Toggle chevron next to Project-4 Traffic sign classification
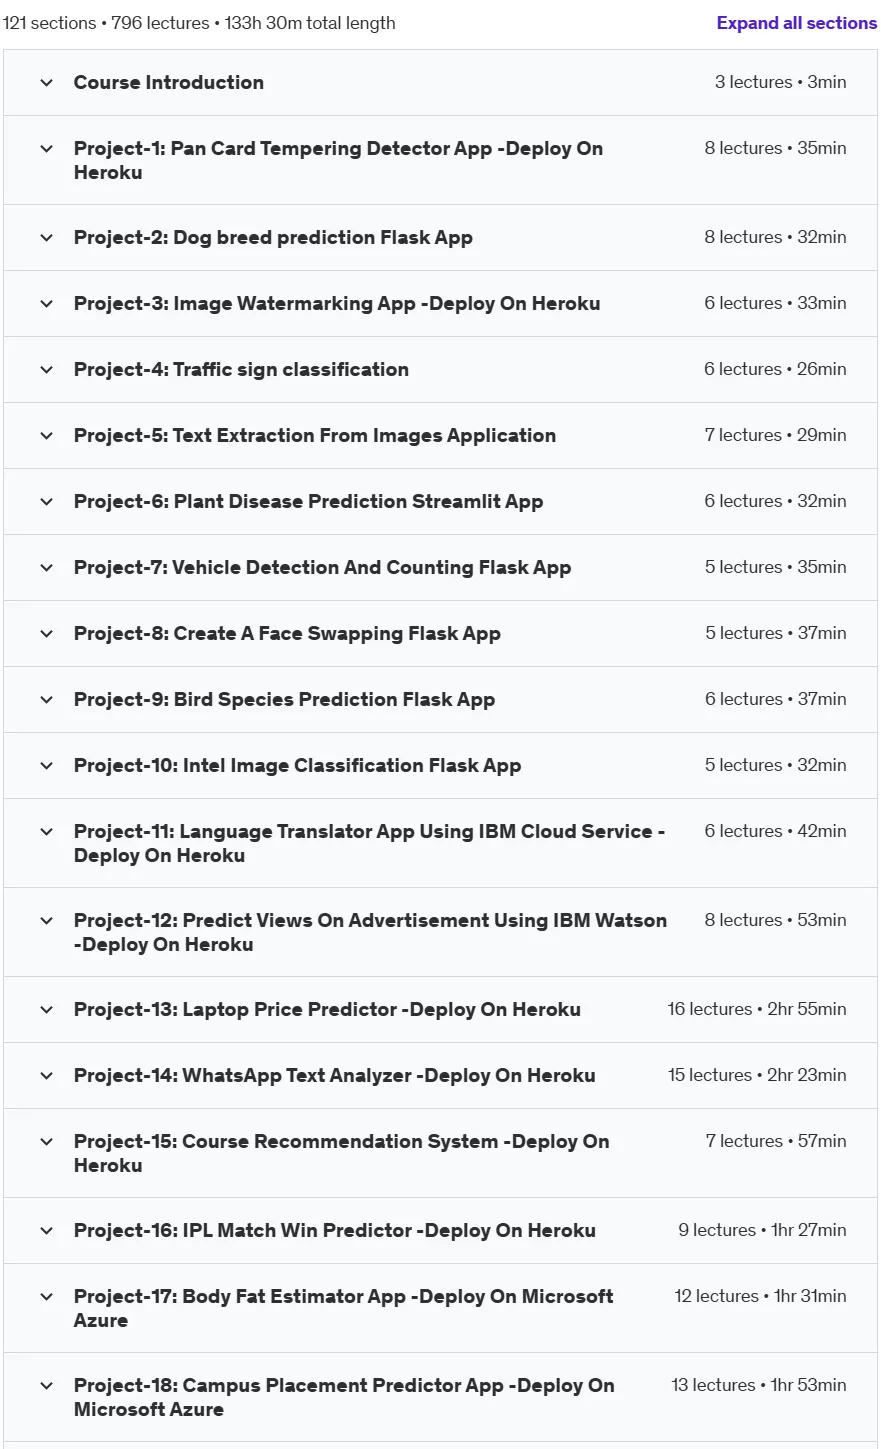The height and width of the screenshot is (1449, 881). tap(46, 370)
